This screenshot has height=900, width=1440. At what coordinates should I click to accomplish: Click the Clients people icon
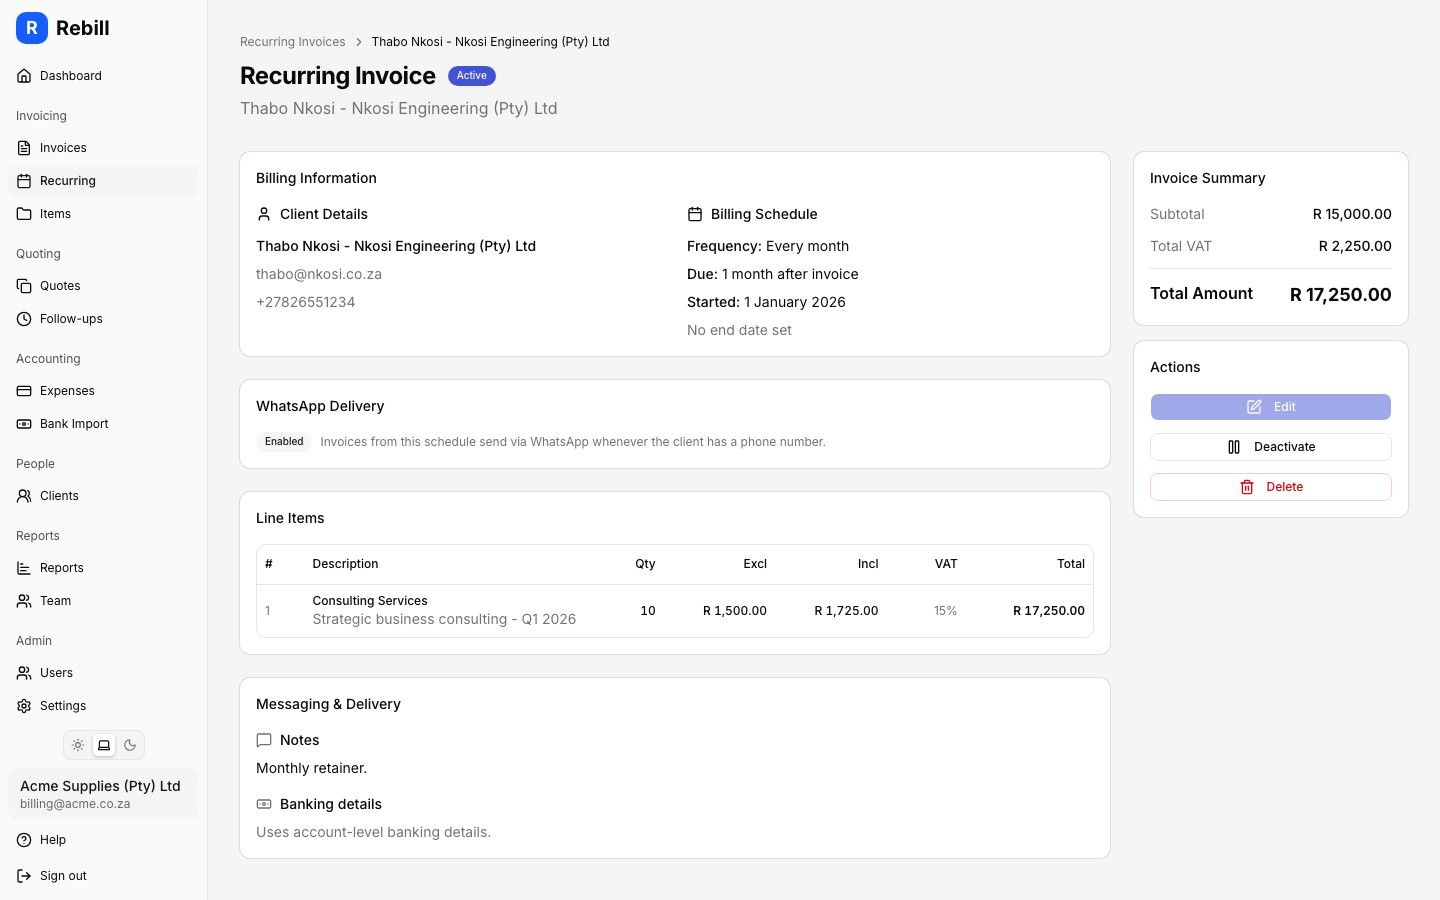coord(24,496)
